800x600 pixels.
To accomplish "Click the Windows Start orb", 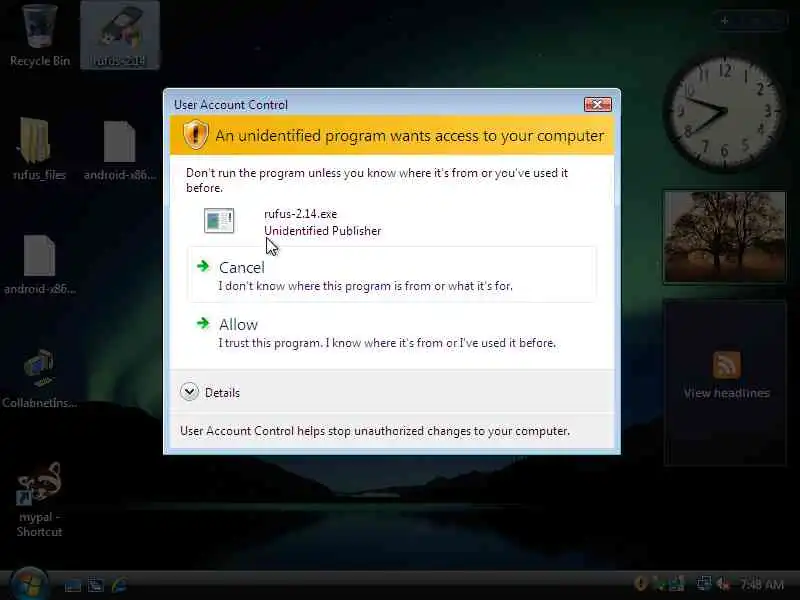I will point(29,584).
